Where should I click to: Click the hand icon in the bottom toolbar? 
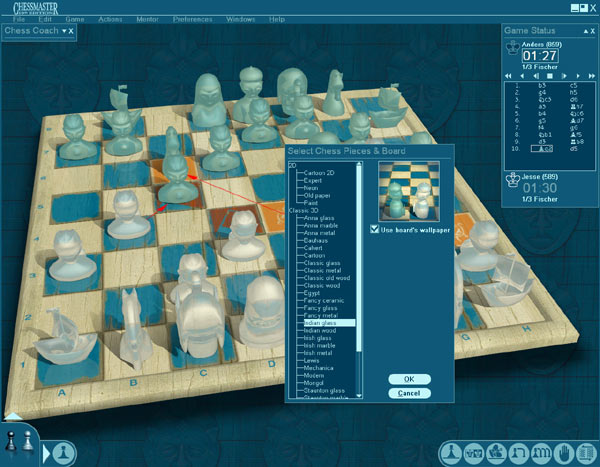564,454
